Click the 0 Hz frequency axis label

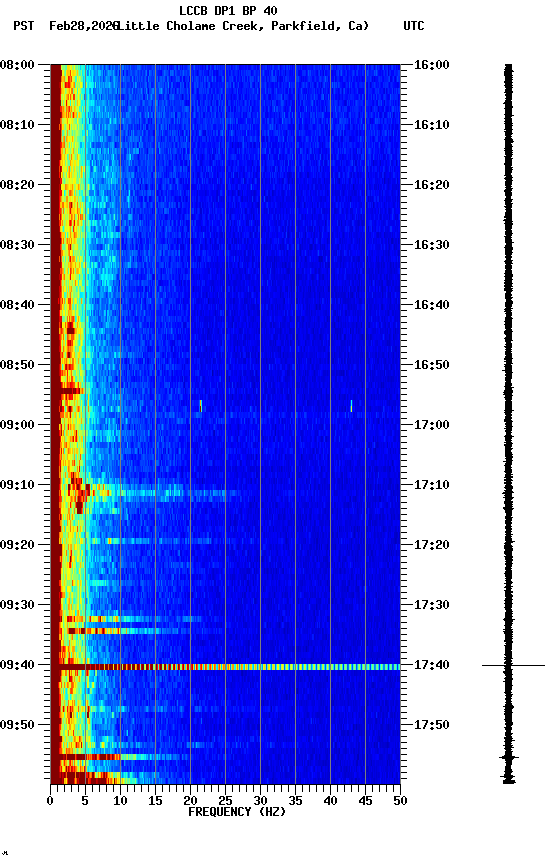click(51, 801)
